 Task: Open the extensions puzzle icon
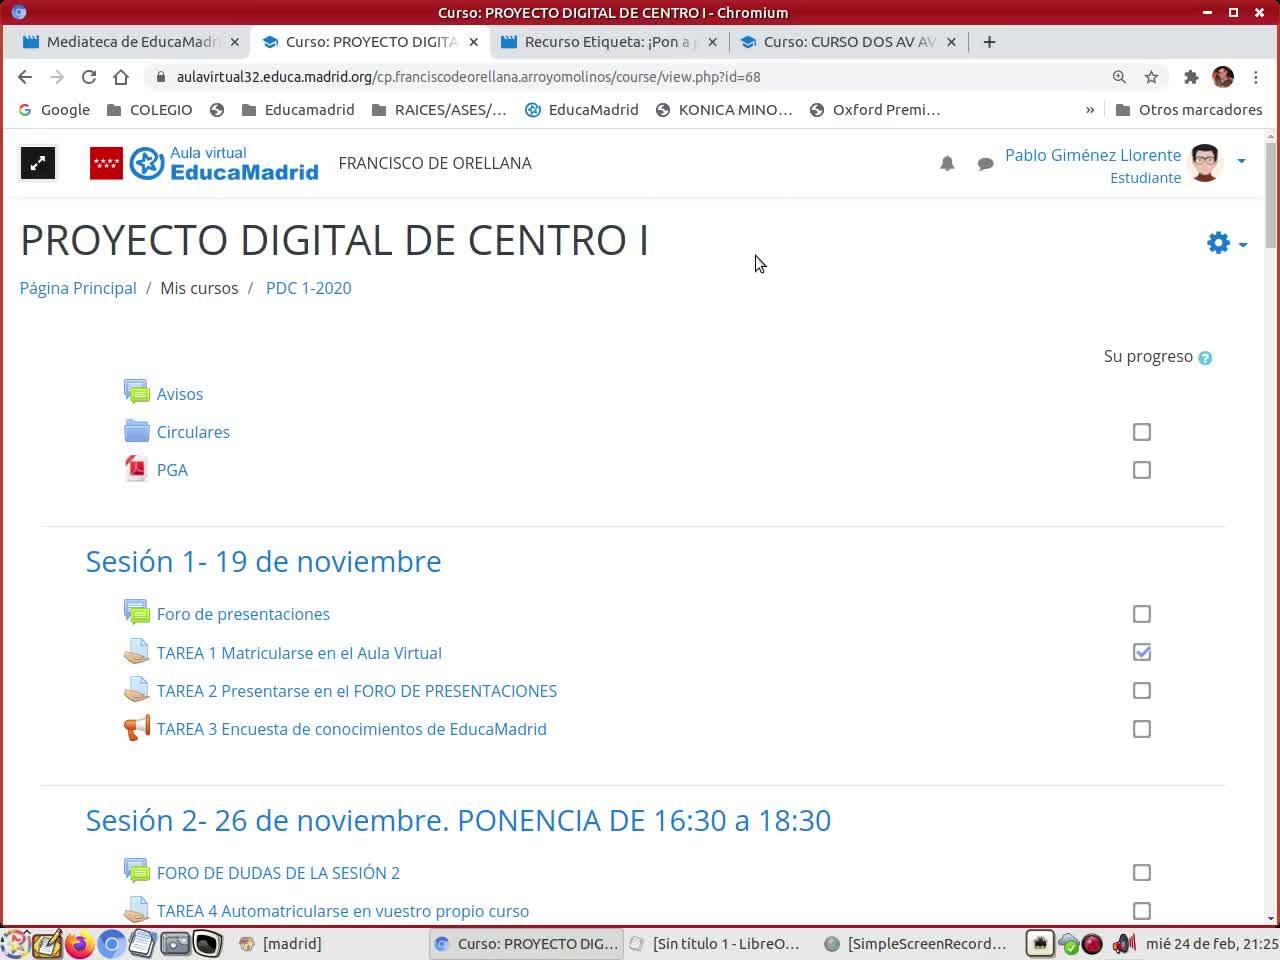click(x=1191, y=77)
